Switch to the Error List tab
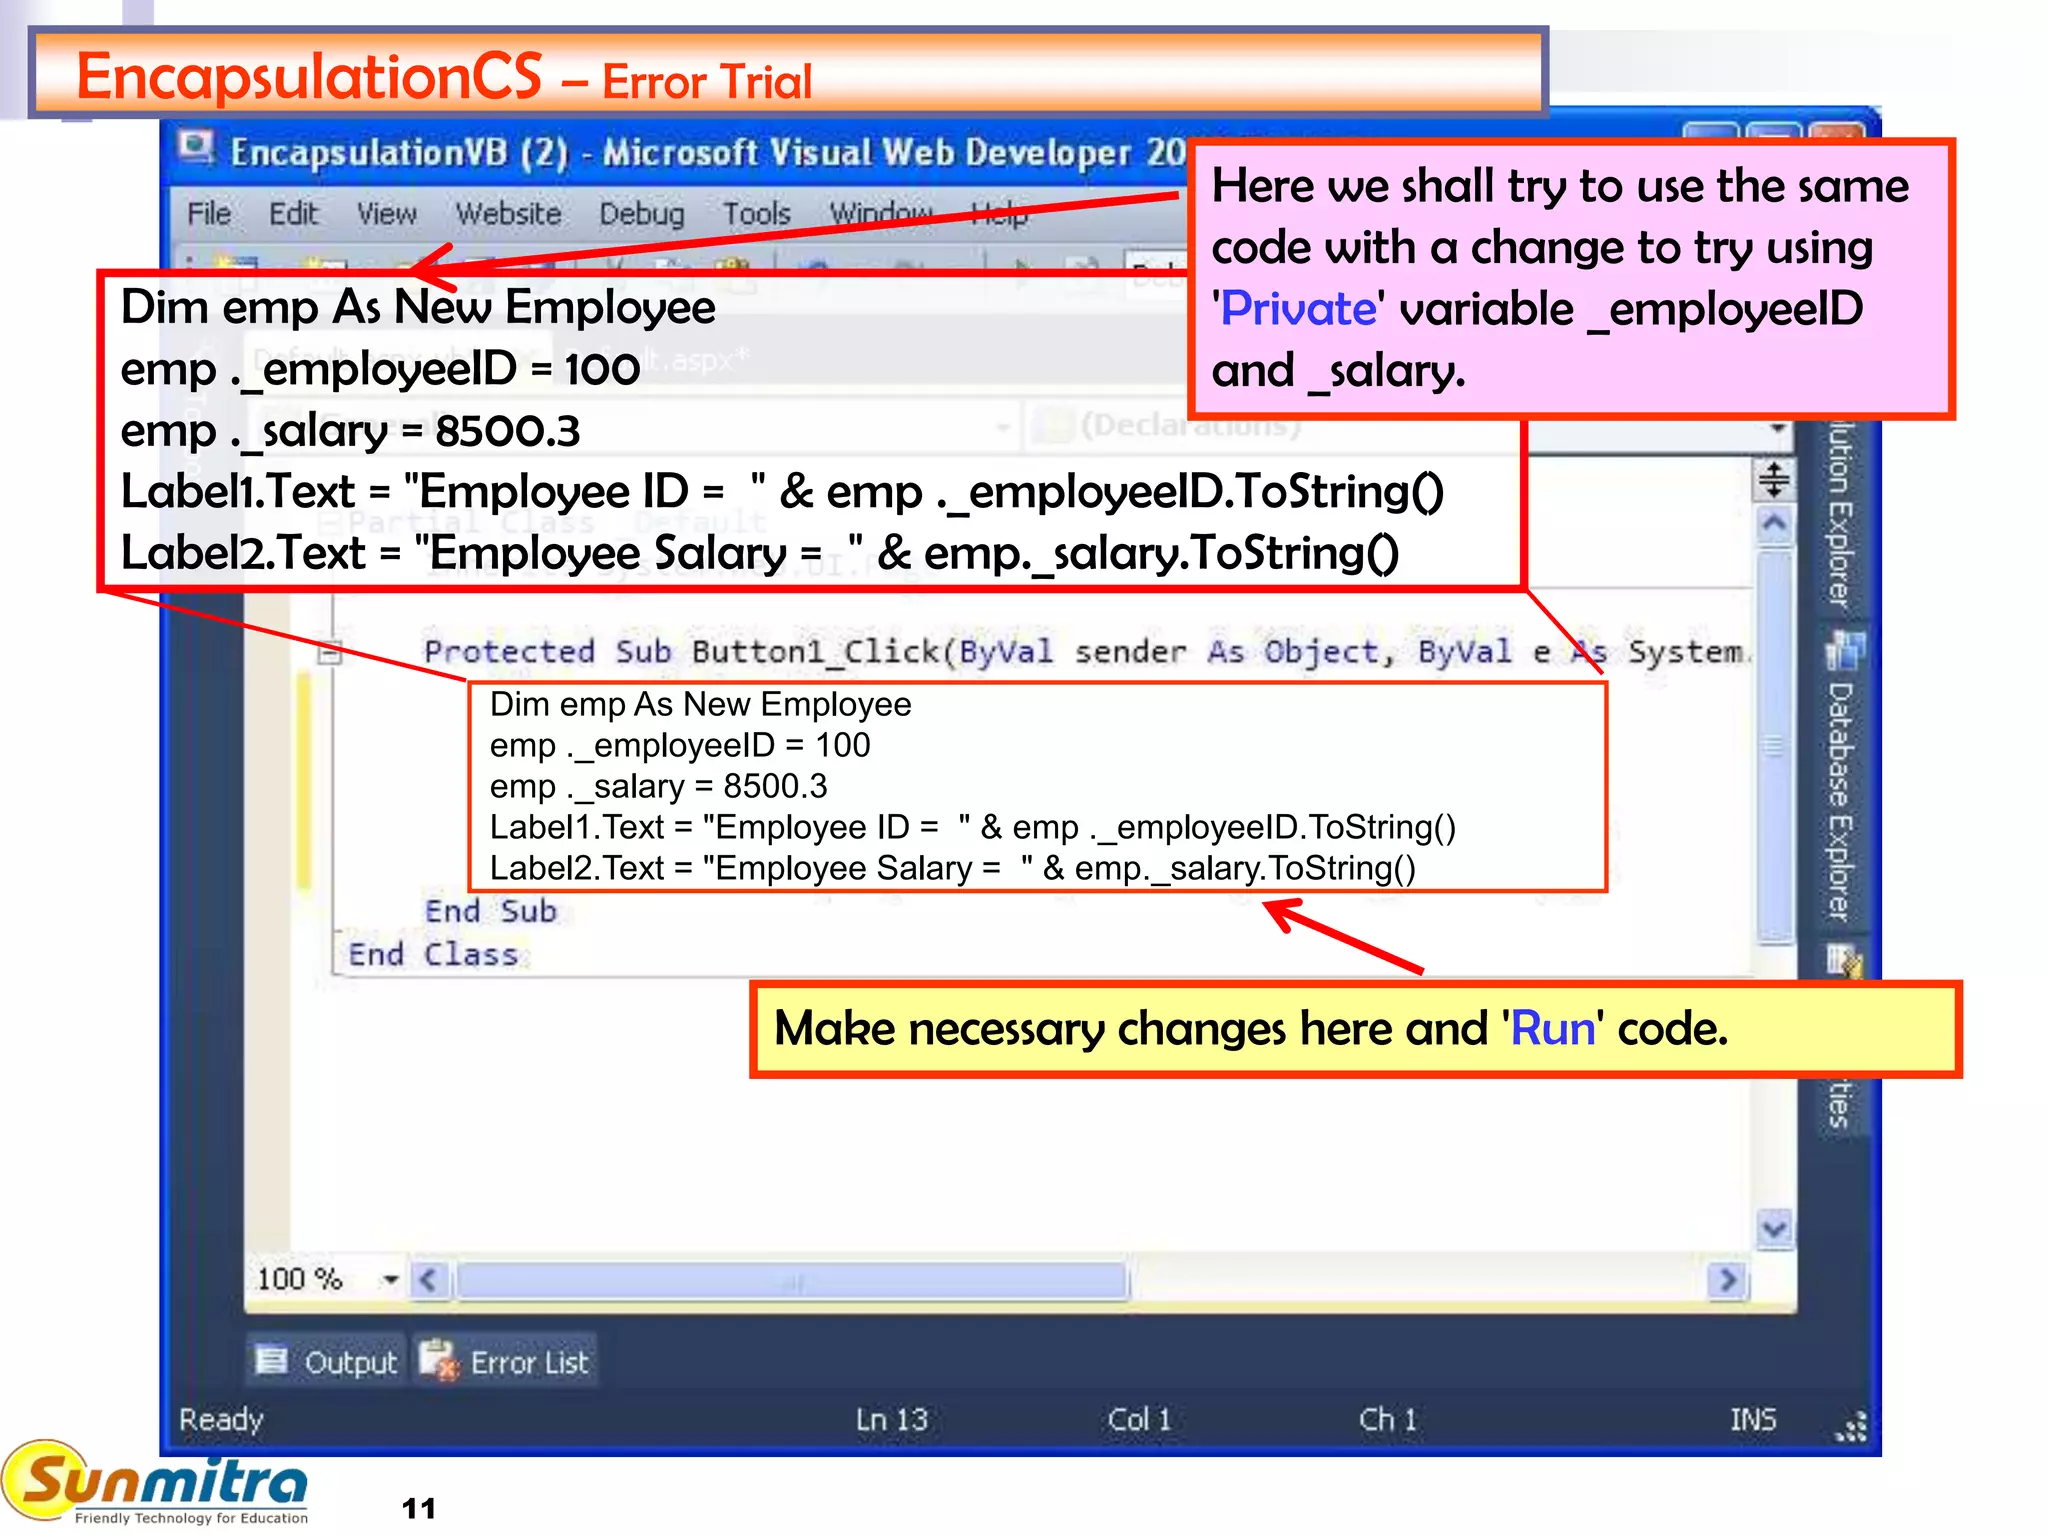This screenshot has height=1536, width=2048. point(529,1363)
